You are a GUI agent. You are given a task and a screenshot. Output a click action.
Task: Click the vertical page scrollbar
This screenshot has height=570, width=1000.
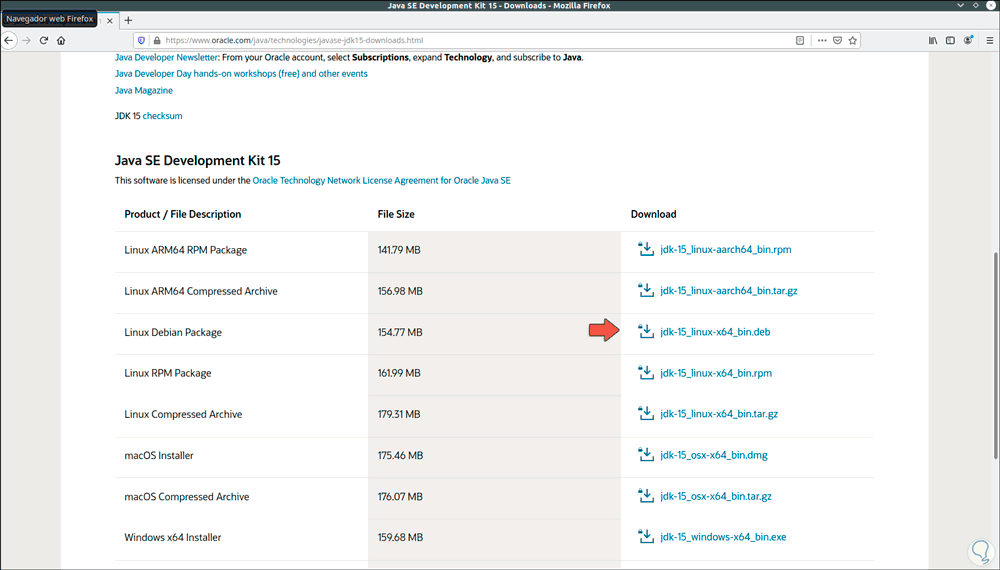pyautogui.click(x=995, y=355)
